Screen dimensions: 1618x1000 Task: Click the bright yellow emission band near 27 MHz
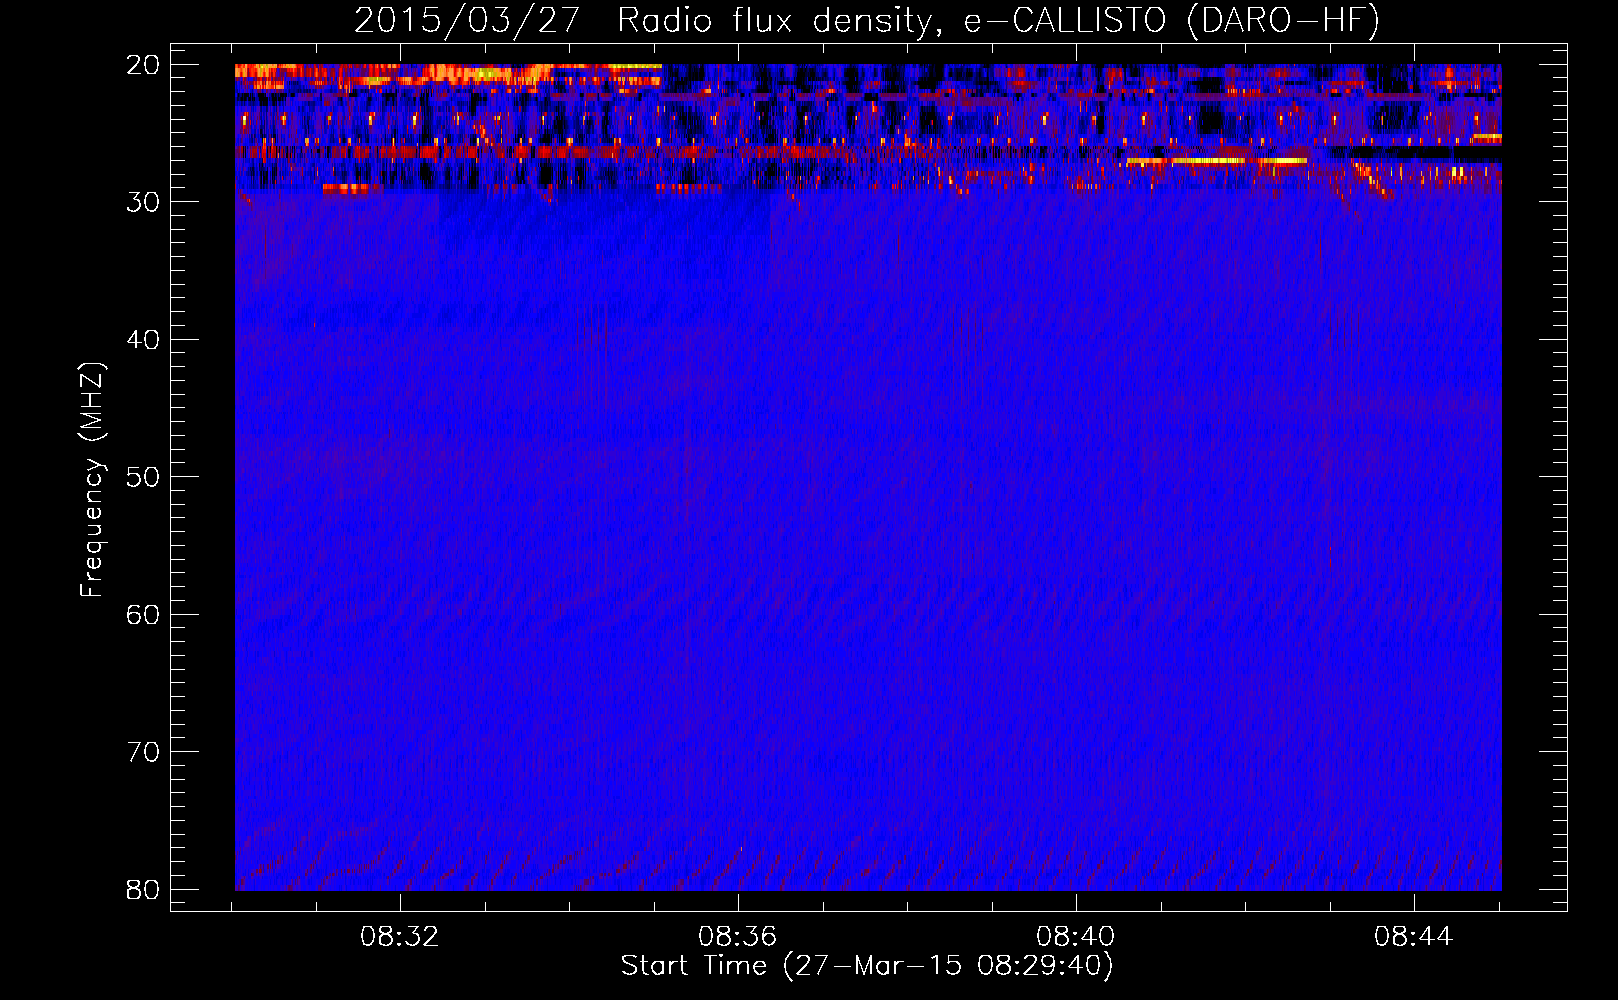pos(1217,160)
